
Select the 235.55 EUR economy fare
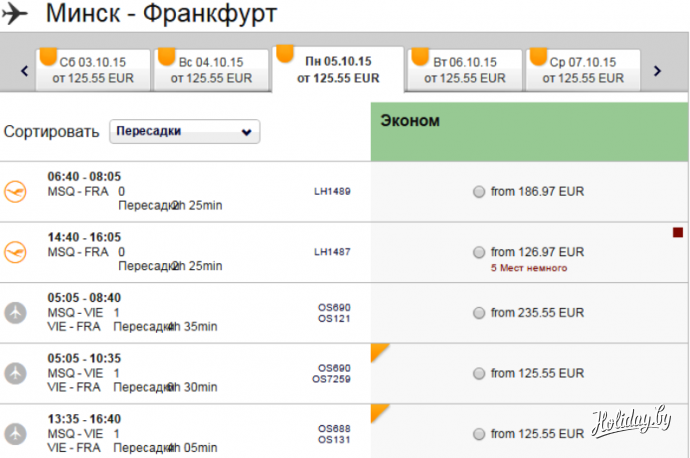click(479, 313)
